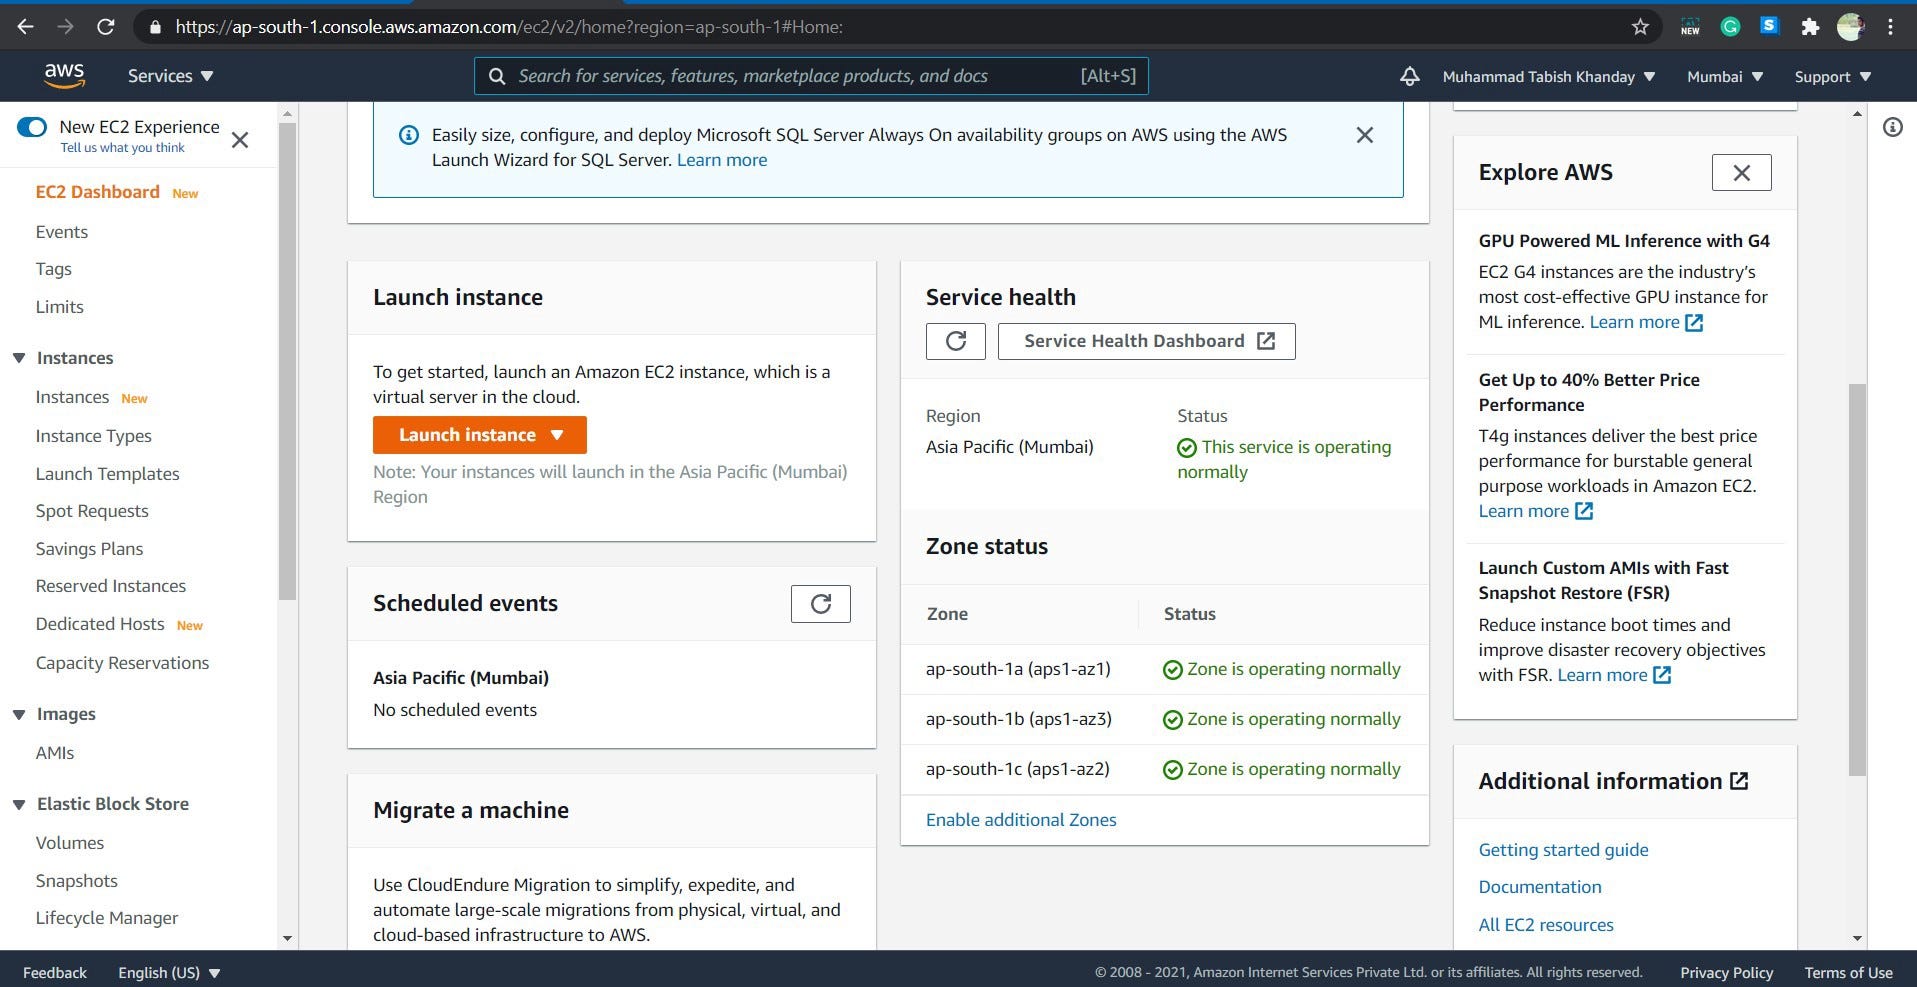The width and height of the screenshot is (1917, 987).
Task: Click Learn more in SQL Server banner
Action: click(x=722, y=160)
